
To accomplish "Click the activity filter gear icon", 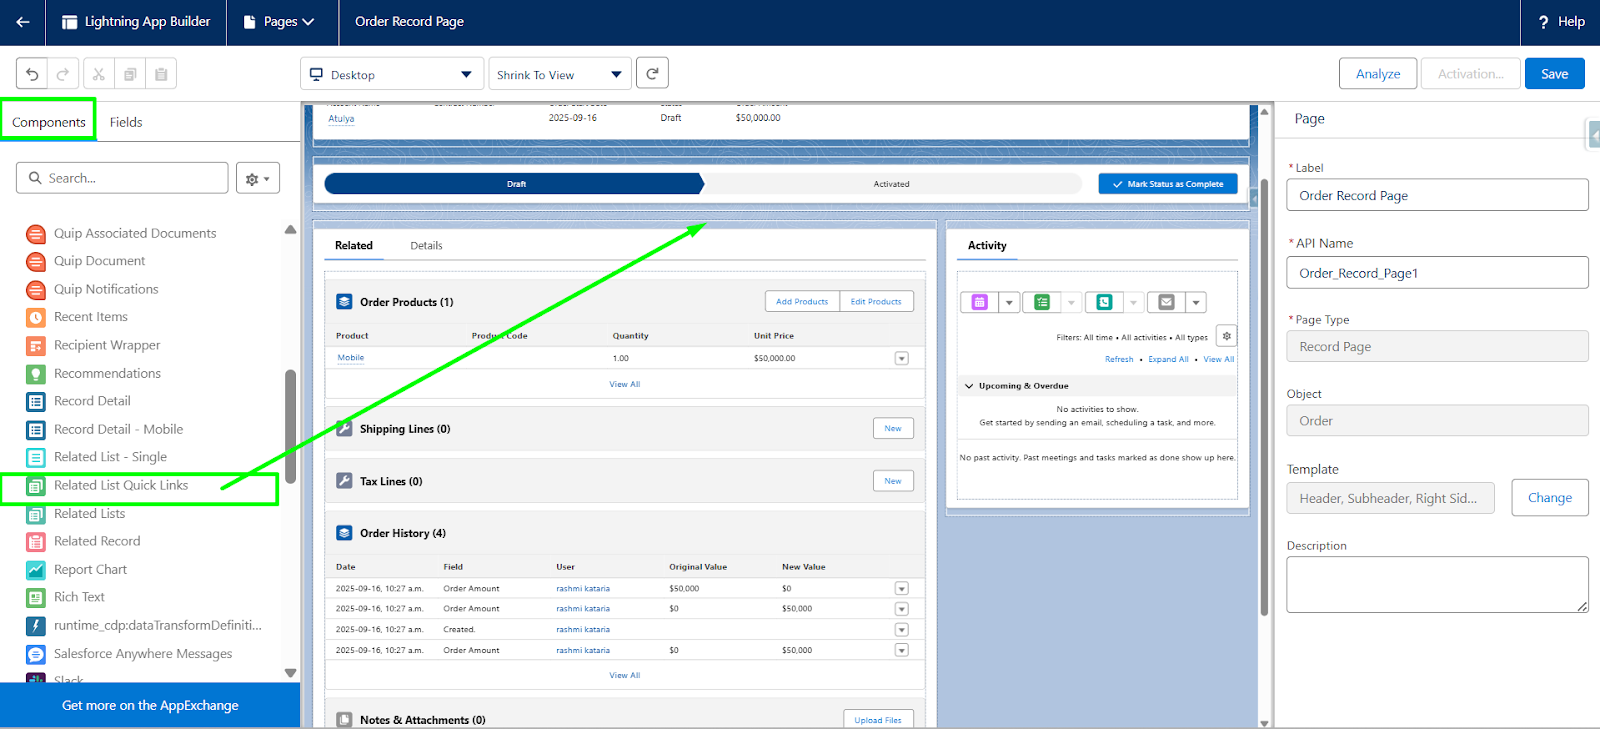I will point(1226,336).
